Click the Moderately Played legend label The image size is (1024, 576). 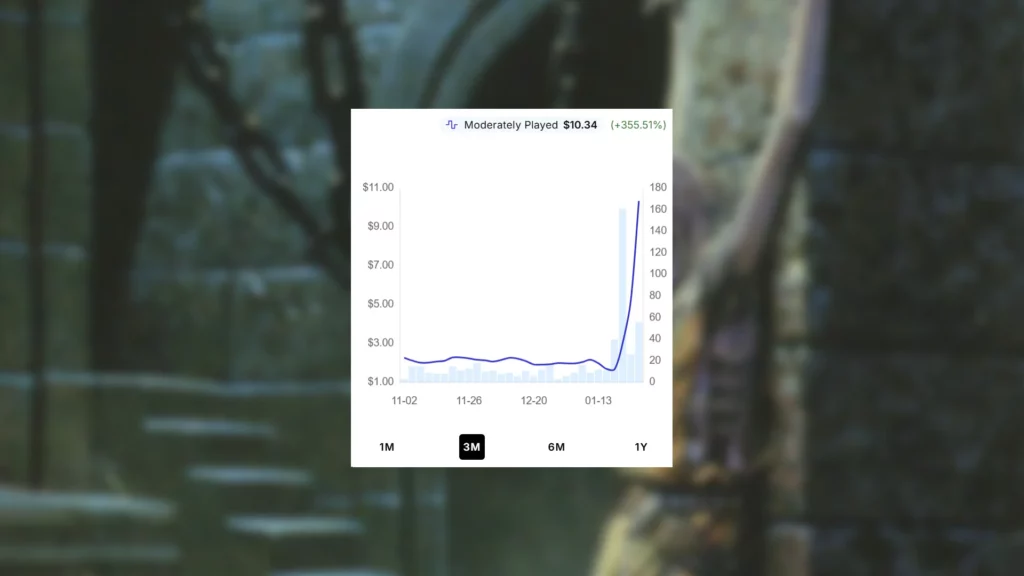(510, 125)
